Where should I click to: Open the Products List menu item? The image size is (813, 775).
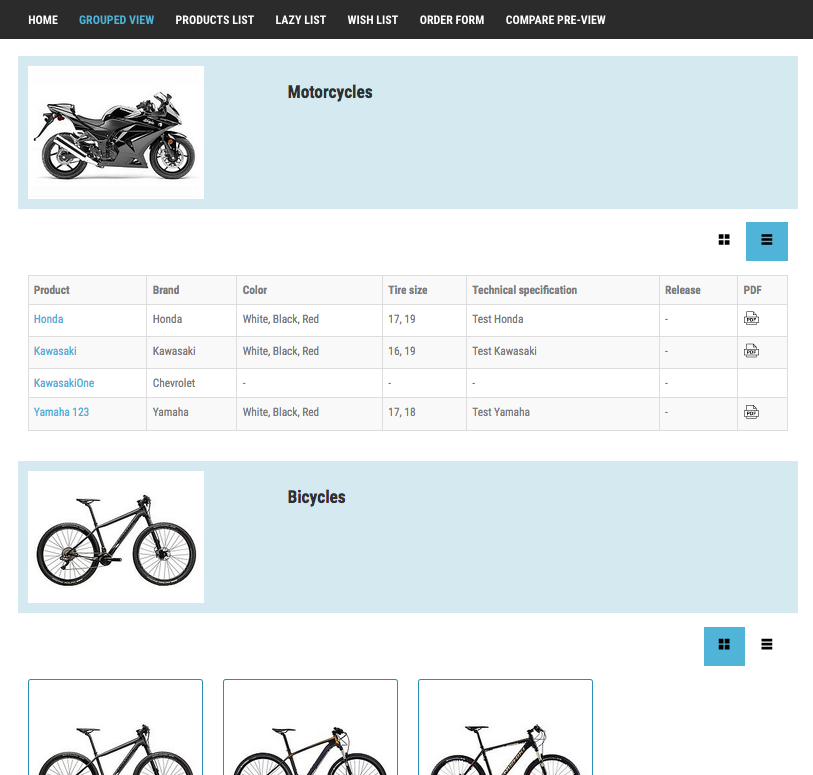pyautogui.click(x=215, y=20)
